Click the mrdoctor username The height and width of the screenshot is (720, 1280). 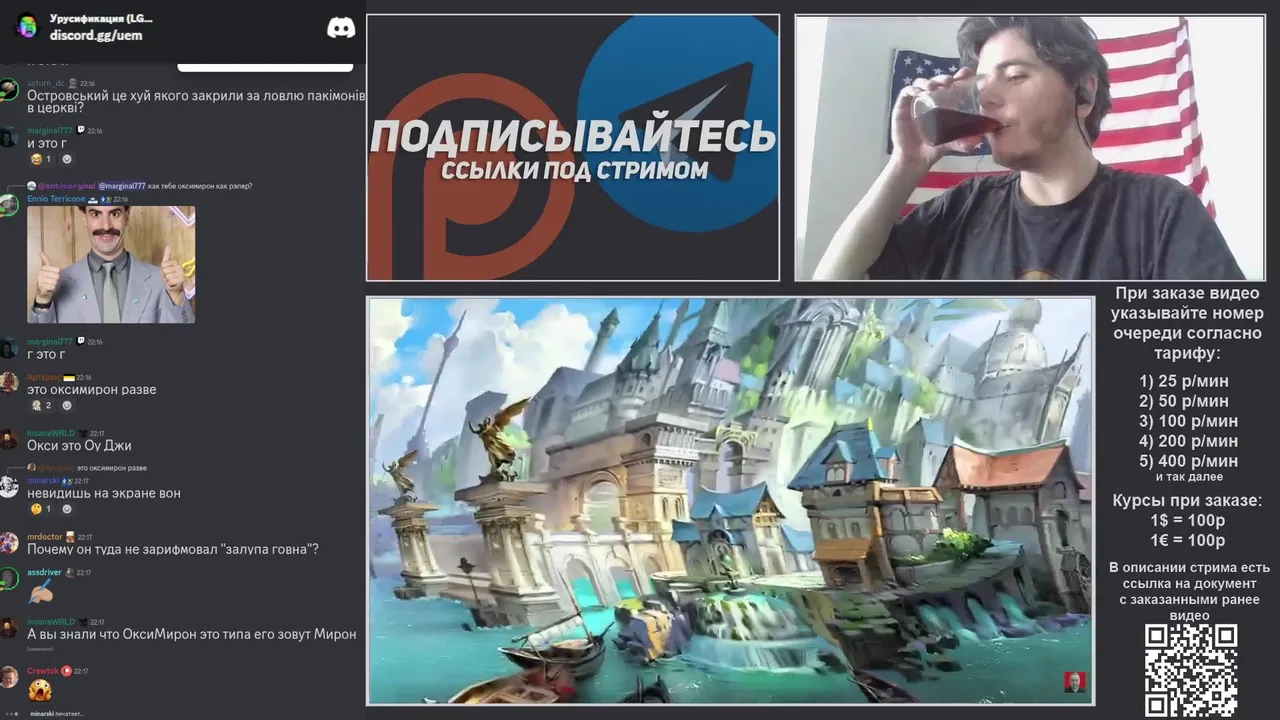coord(45,537)
